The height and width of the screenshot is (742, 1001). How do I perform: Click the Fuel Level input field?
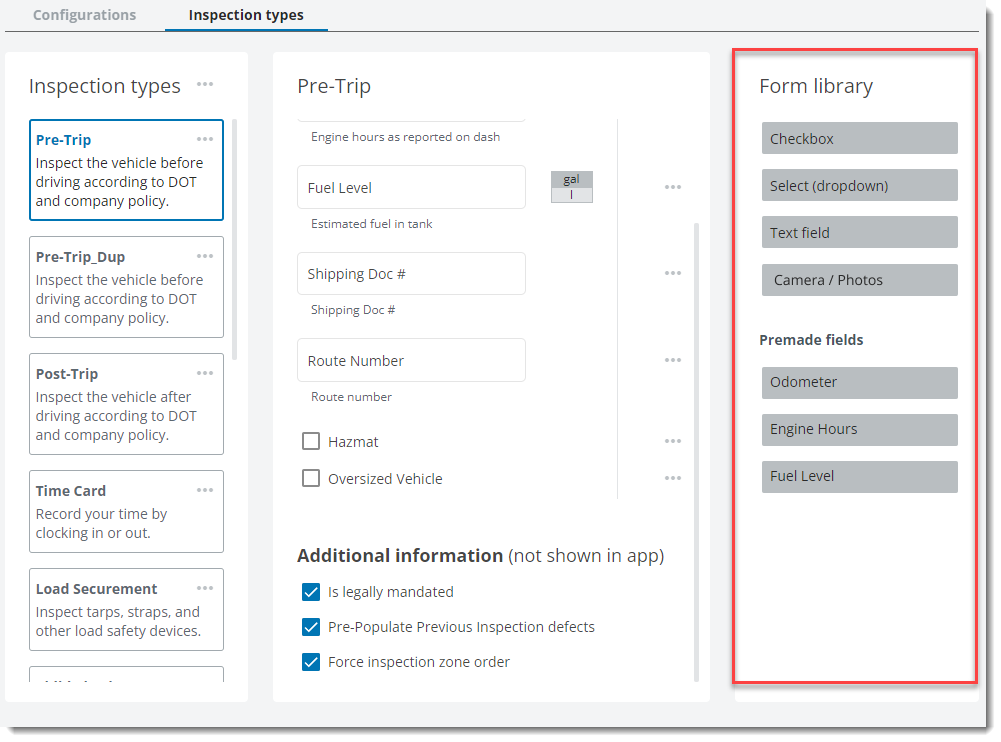point(411,187)
